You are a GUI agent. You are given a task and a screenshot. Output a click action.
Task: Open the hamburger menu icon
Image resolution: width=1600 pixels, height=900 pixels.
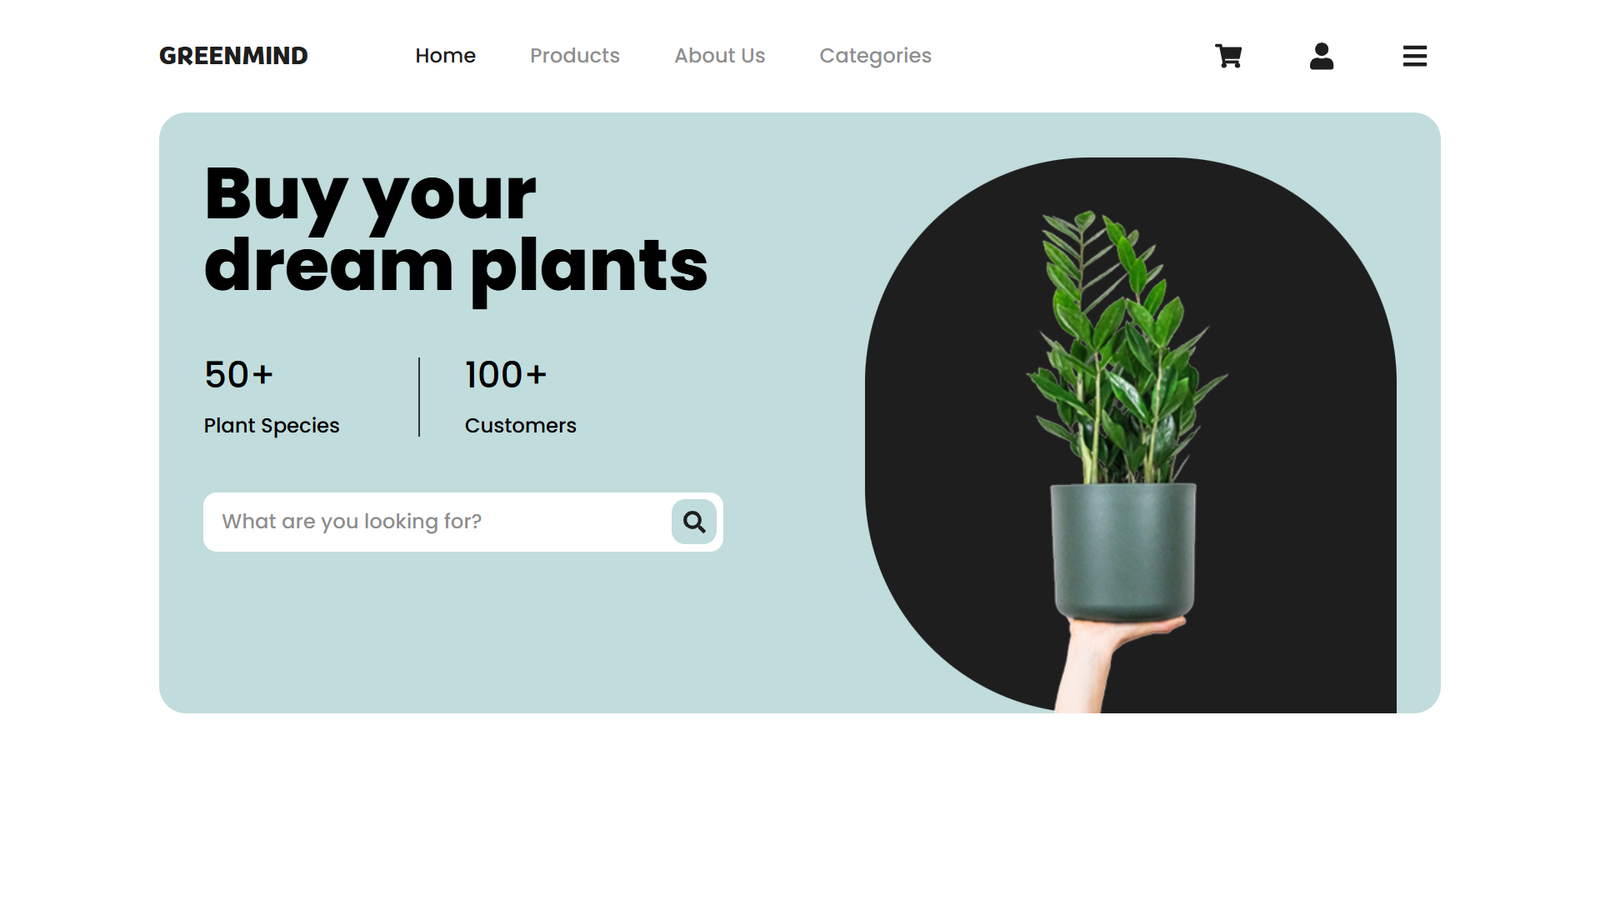click(x=1414, y=56)
